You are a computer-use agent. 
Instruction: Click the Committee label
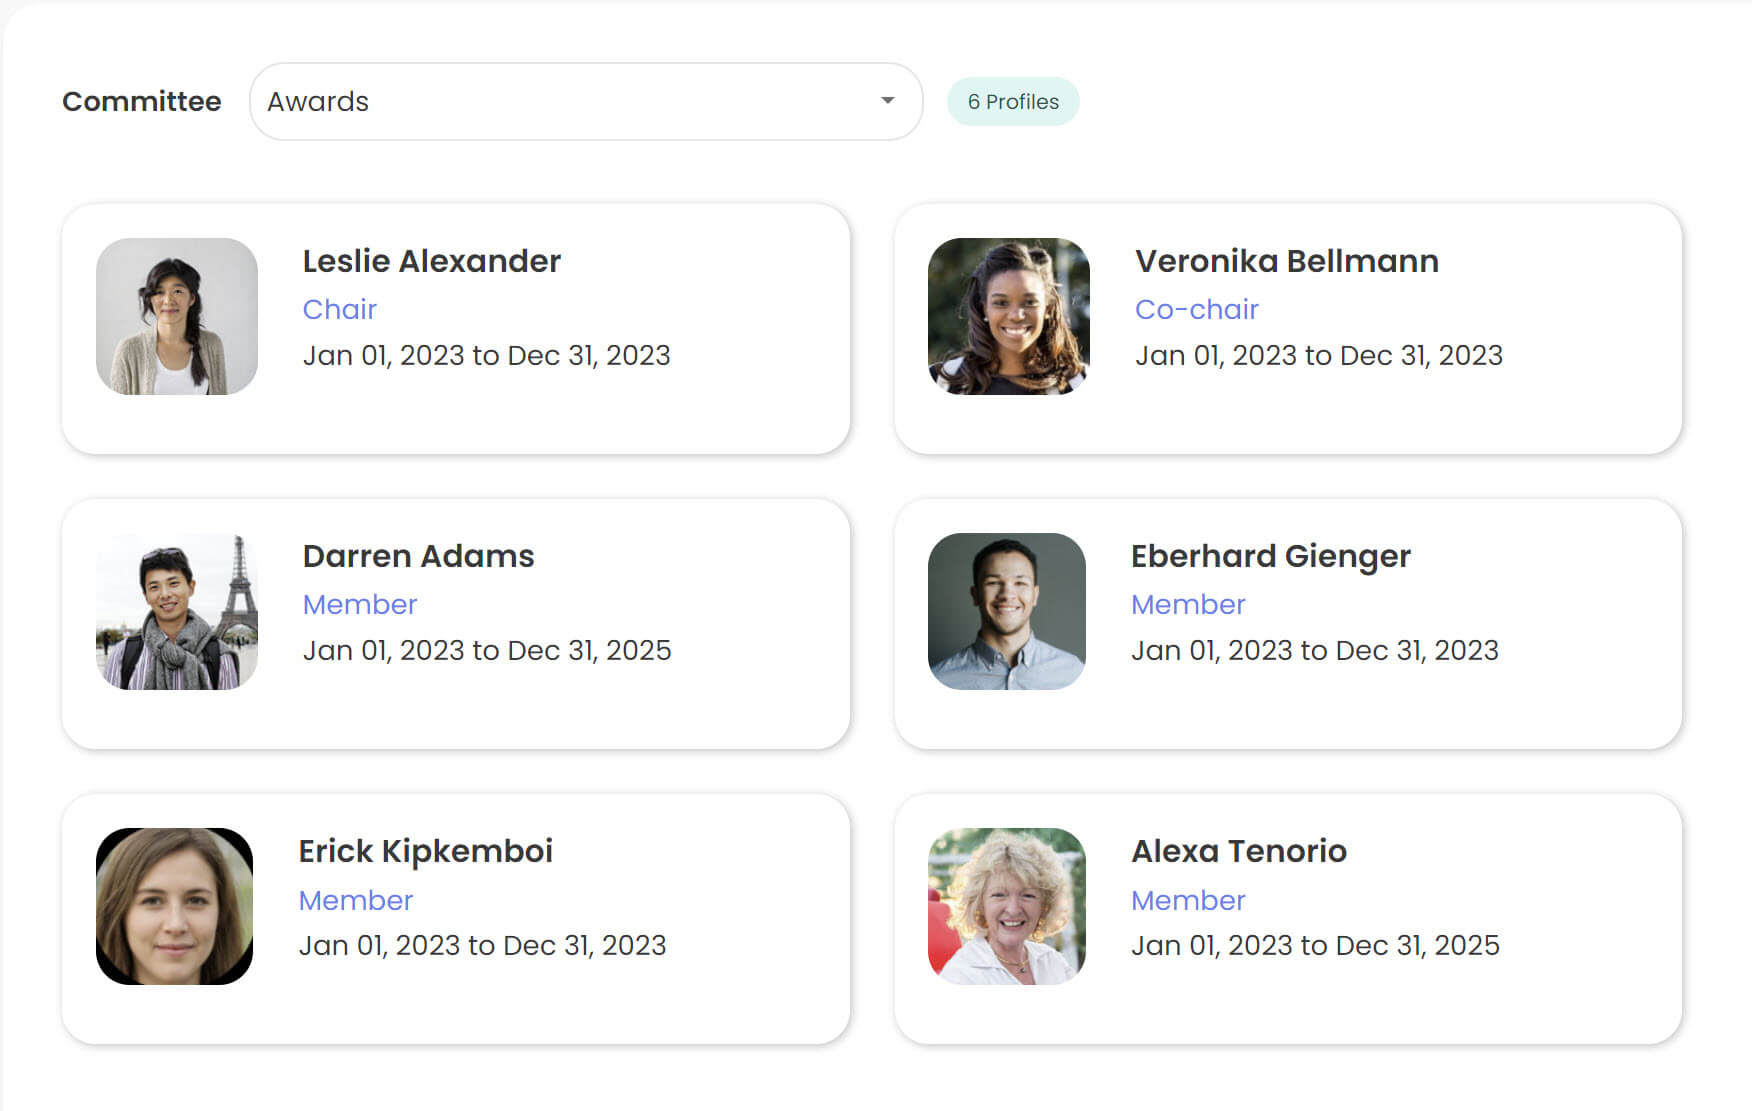pyautogui.click(x=142, y=101)
